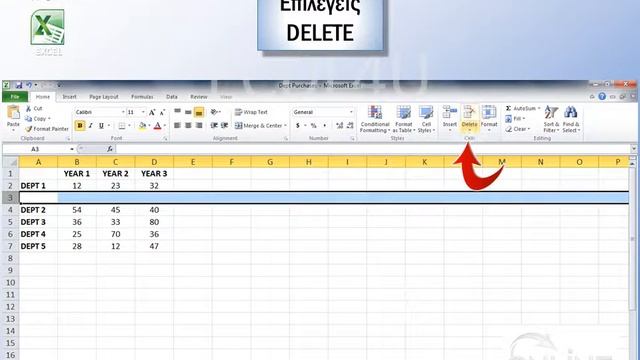Click the Decrease Indent icon
Screen dimensions: 640x360
pos(214,126)
